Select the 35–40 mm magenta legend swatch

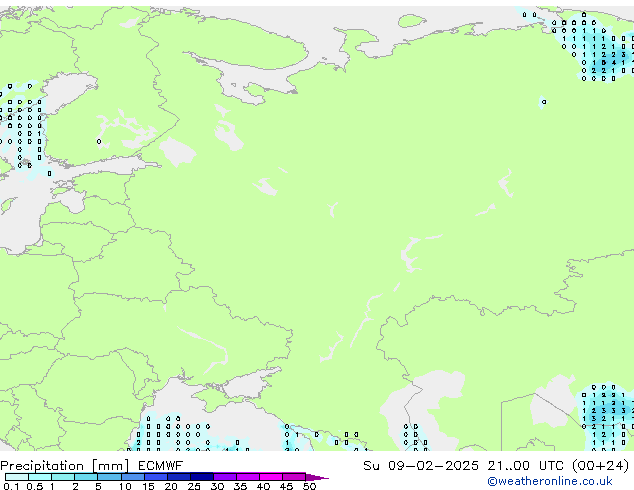pyautogui.click(x=247, y=477)
